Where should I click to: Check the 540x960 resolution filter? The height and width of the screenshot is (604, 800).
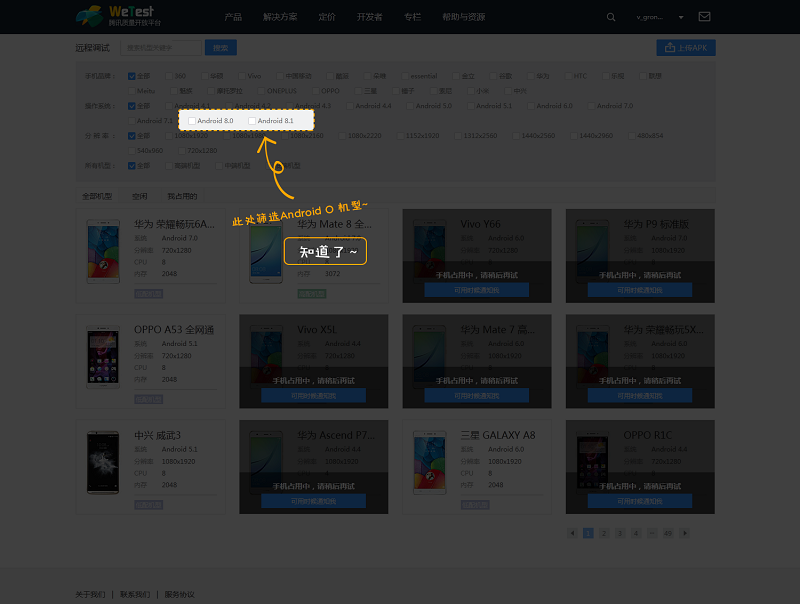pos(132,150)
